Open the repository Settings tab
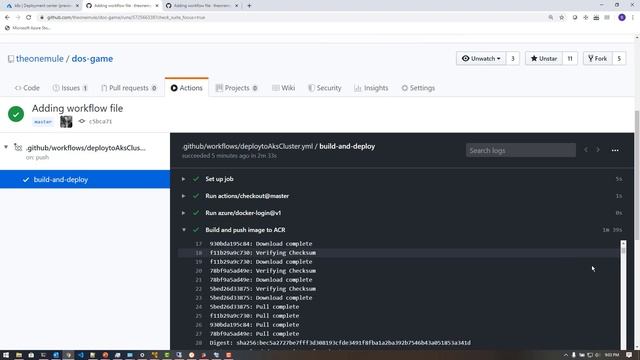 (418, 88)
